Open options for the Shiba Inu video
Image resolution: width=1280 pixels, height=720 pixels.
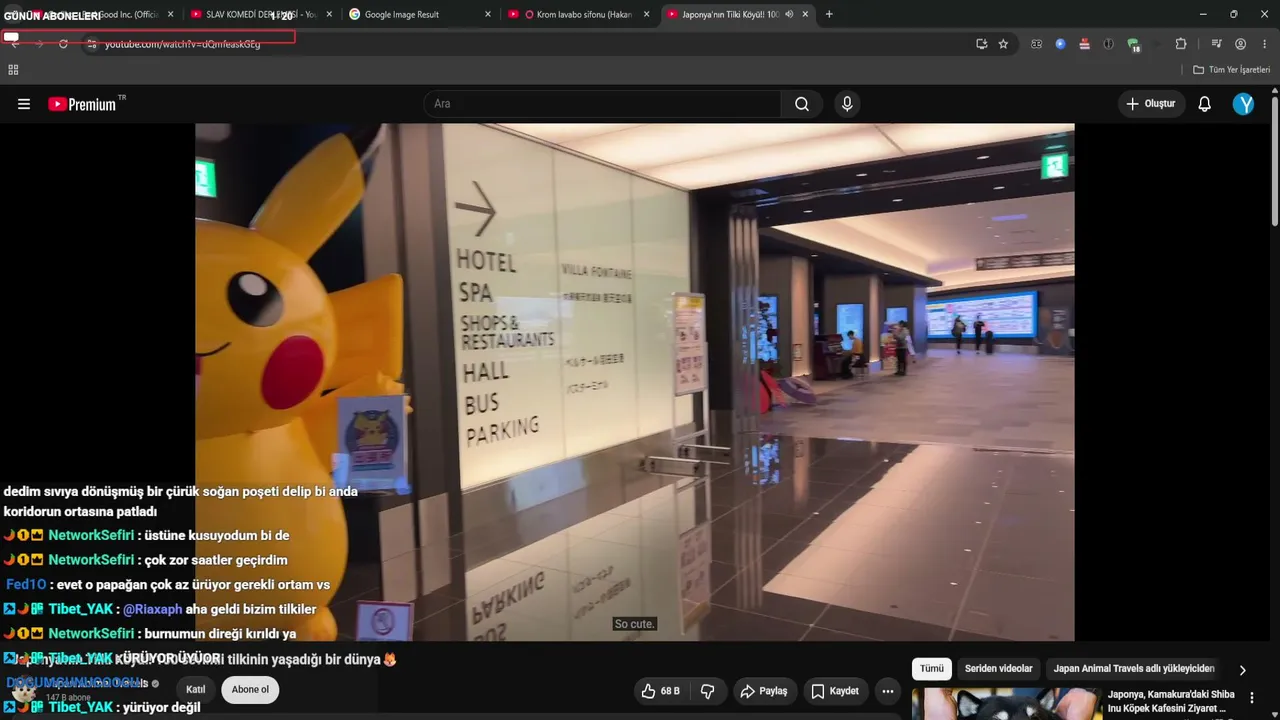(1251, 698)
